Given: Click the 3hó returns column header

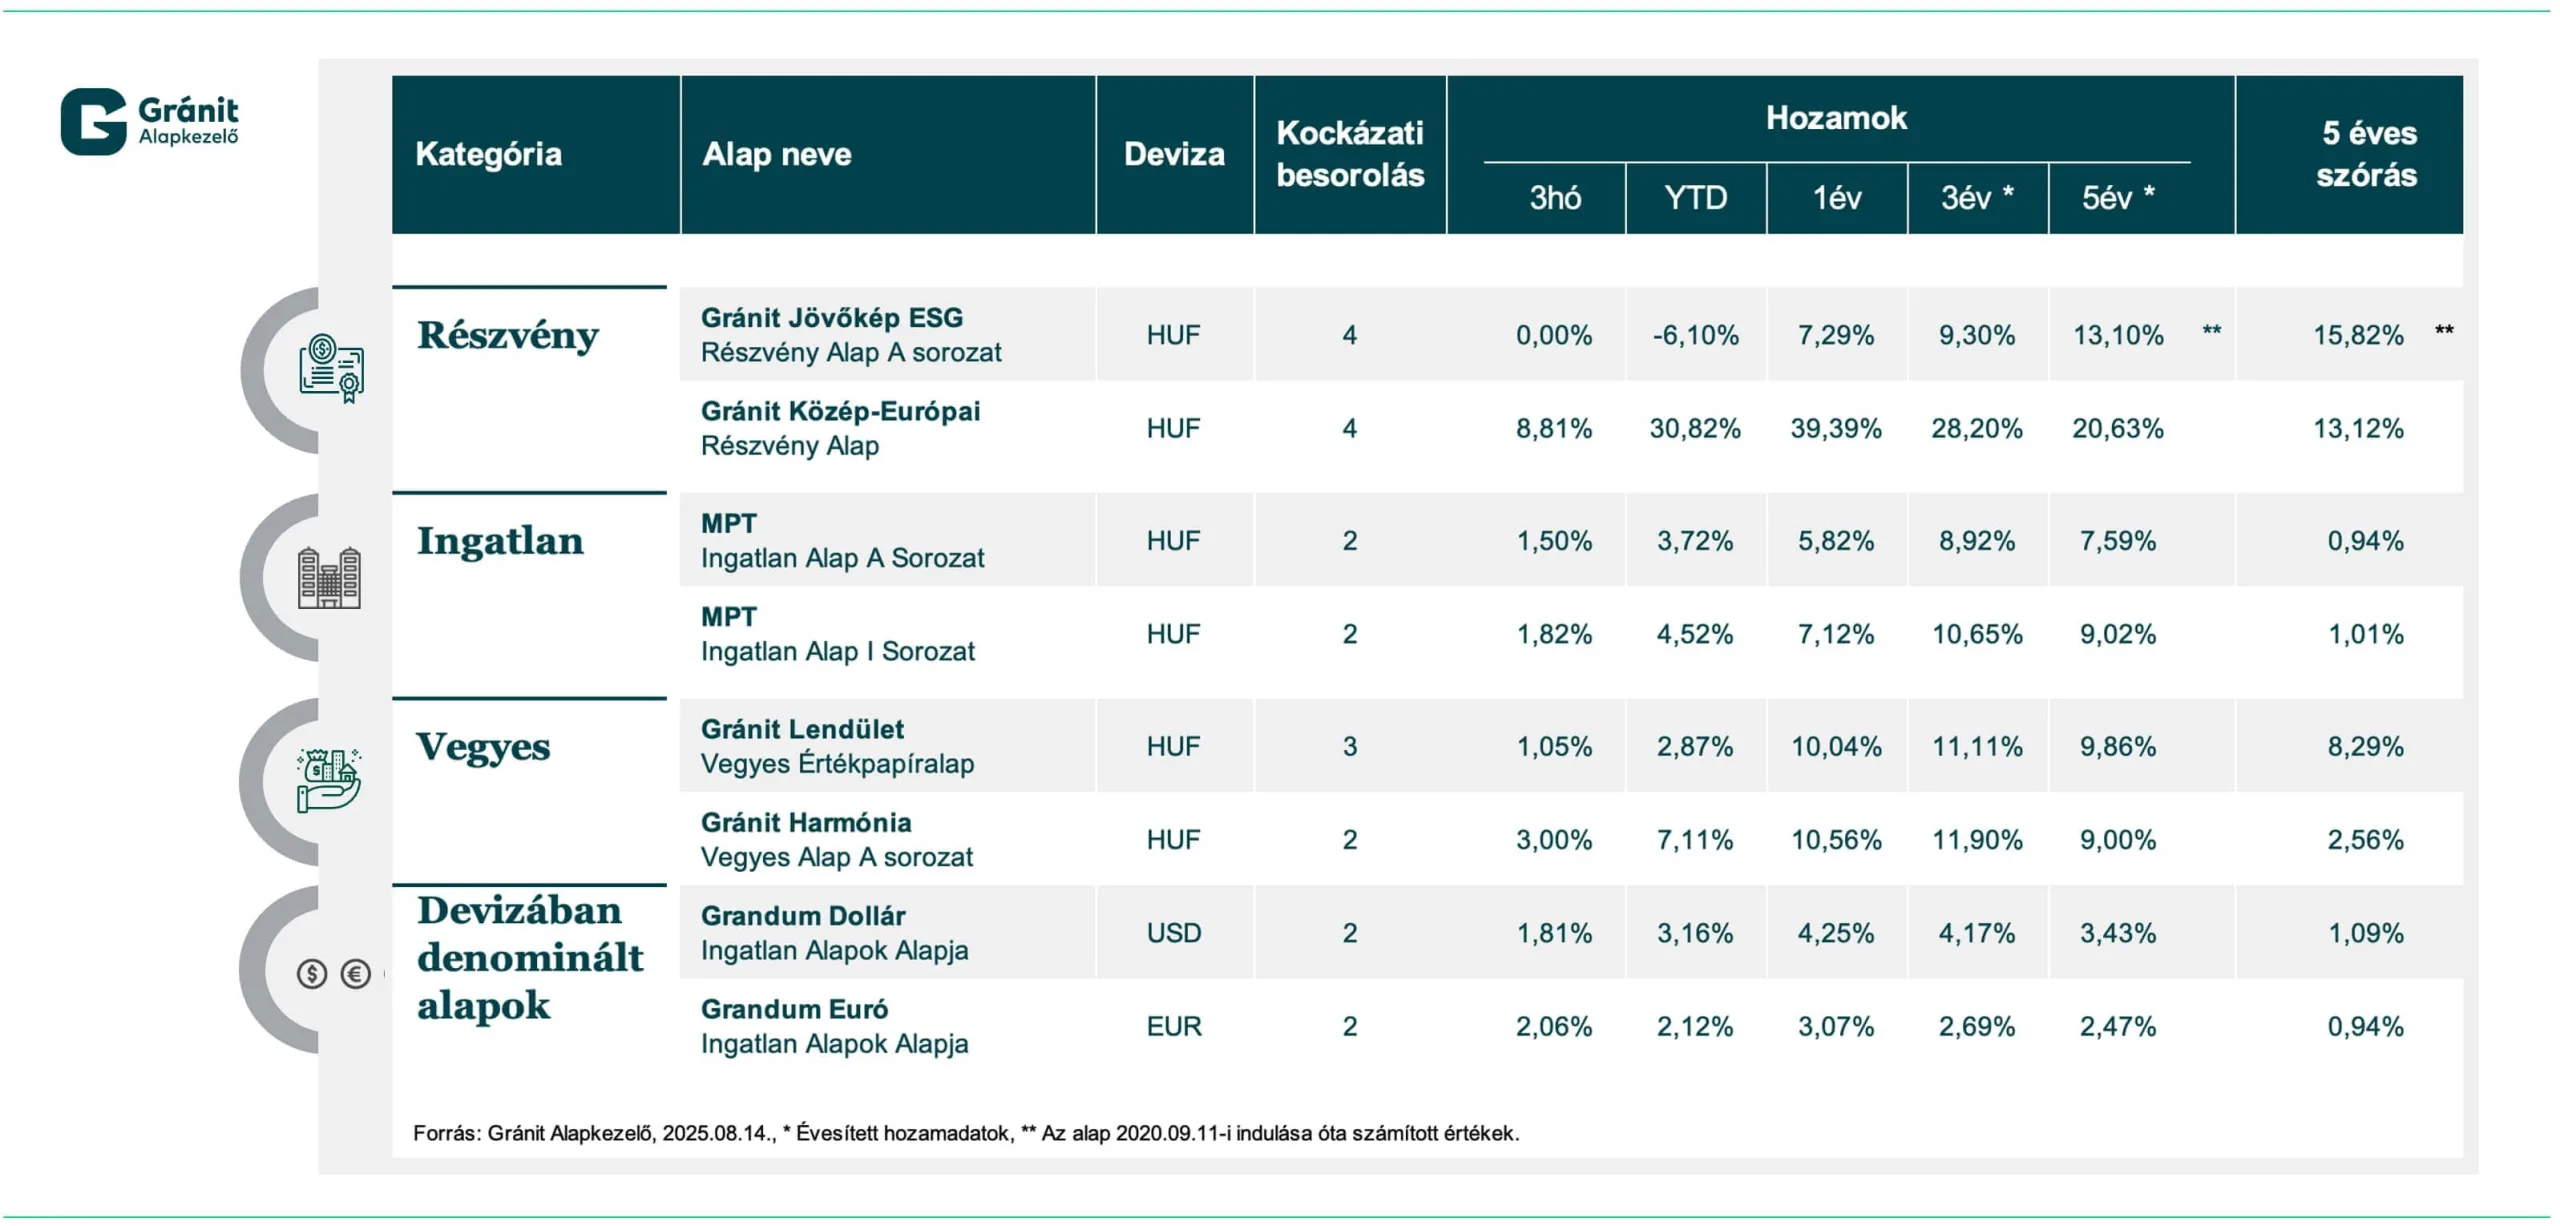Looking at the screenshot, I should [1554, 198].
